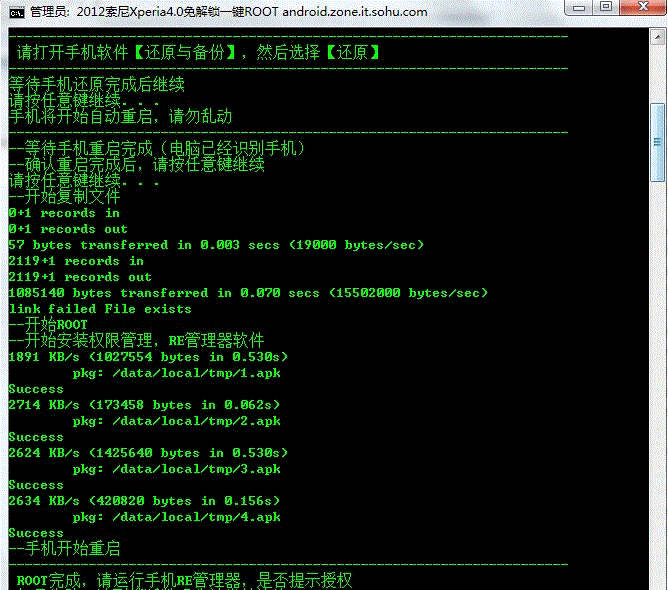
Task: Click line '1891 KB/s (1027554 bytes in 0.530s)'
Action: coord(148,357)
